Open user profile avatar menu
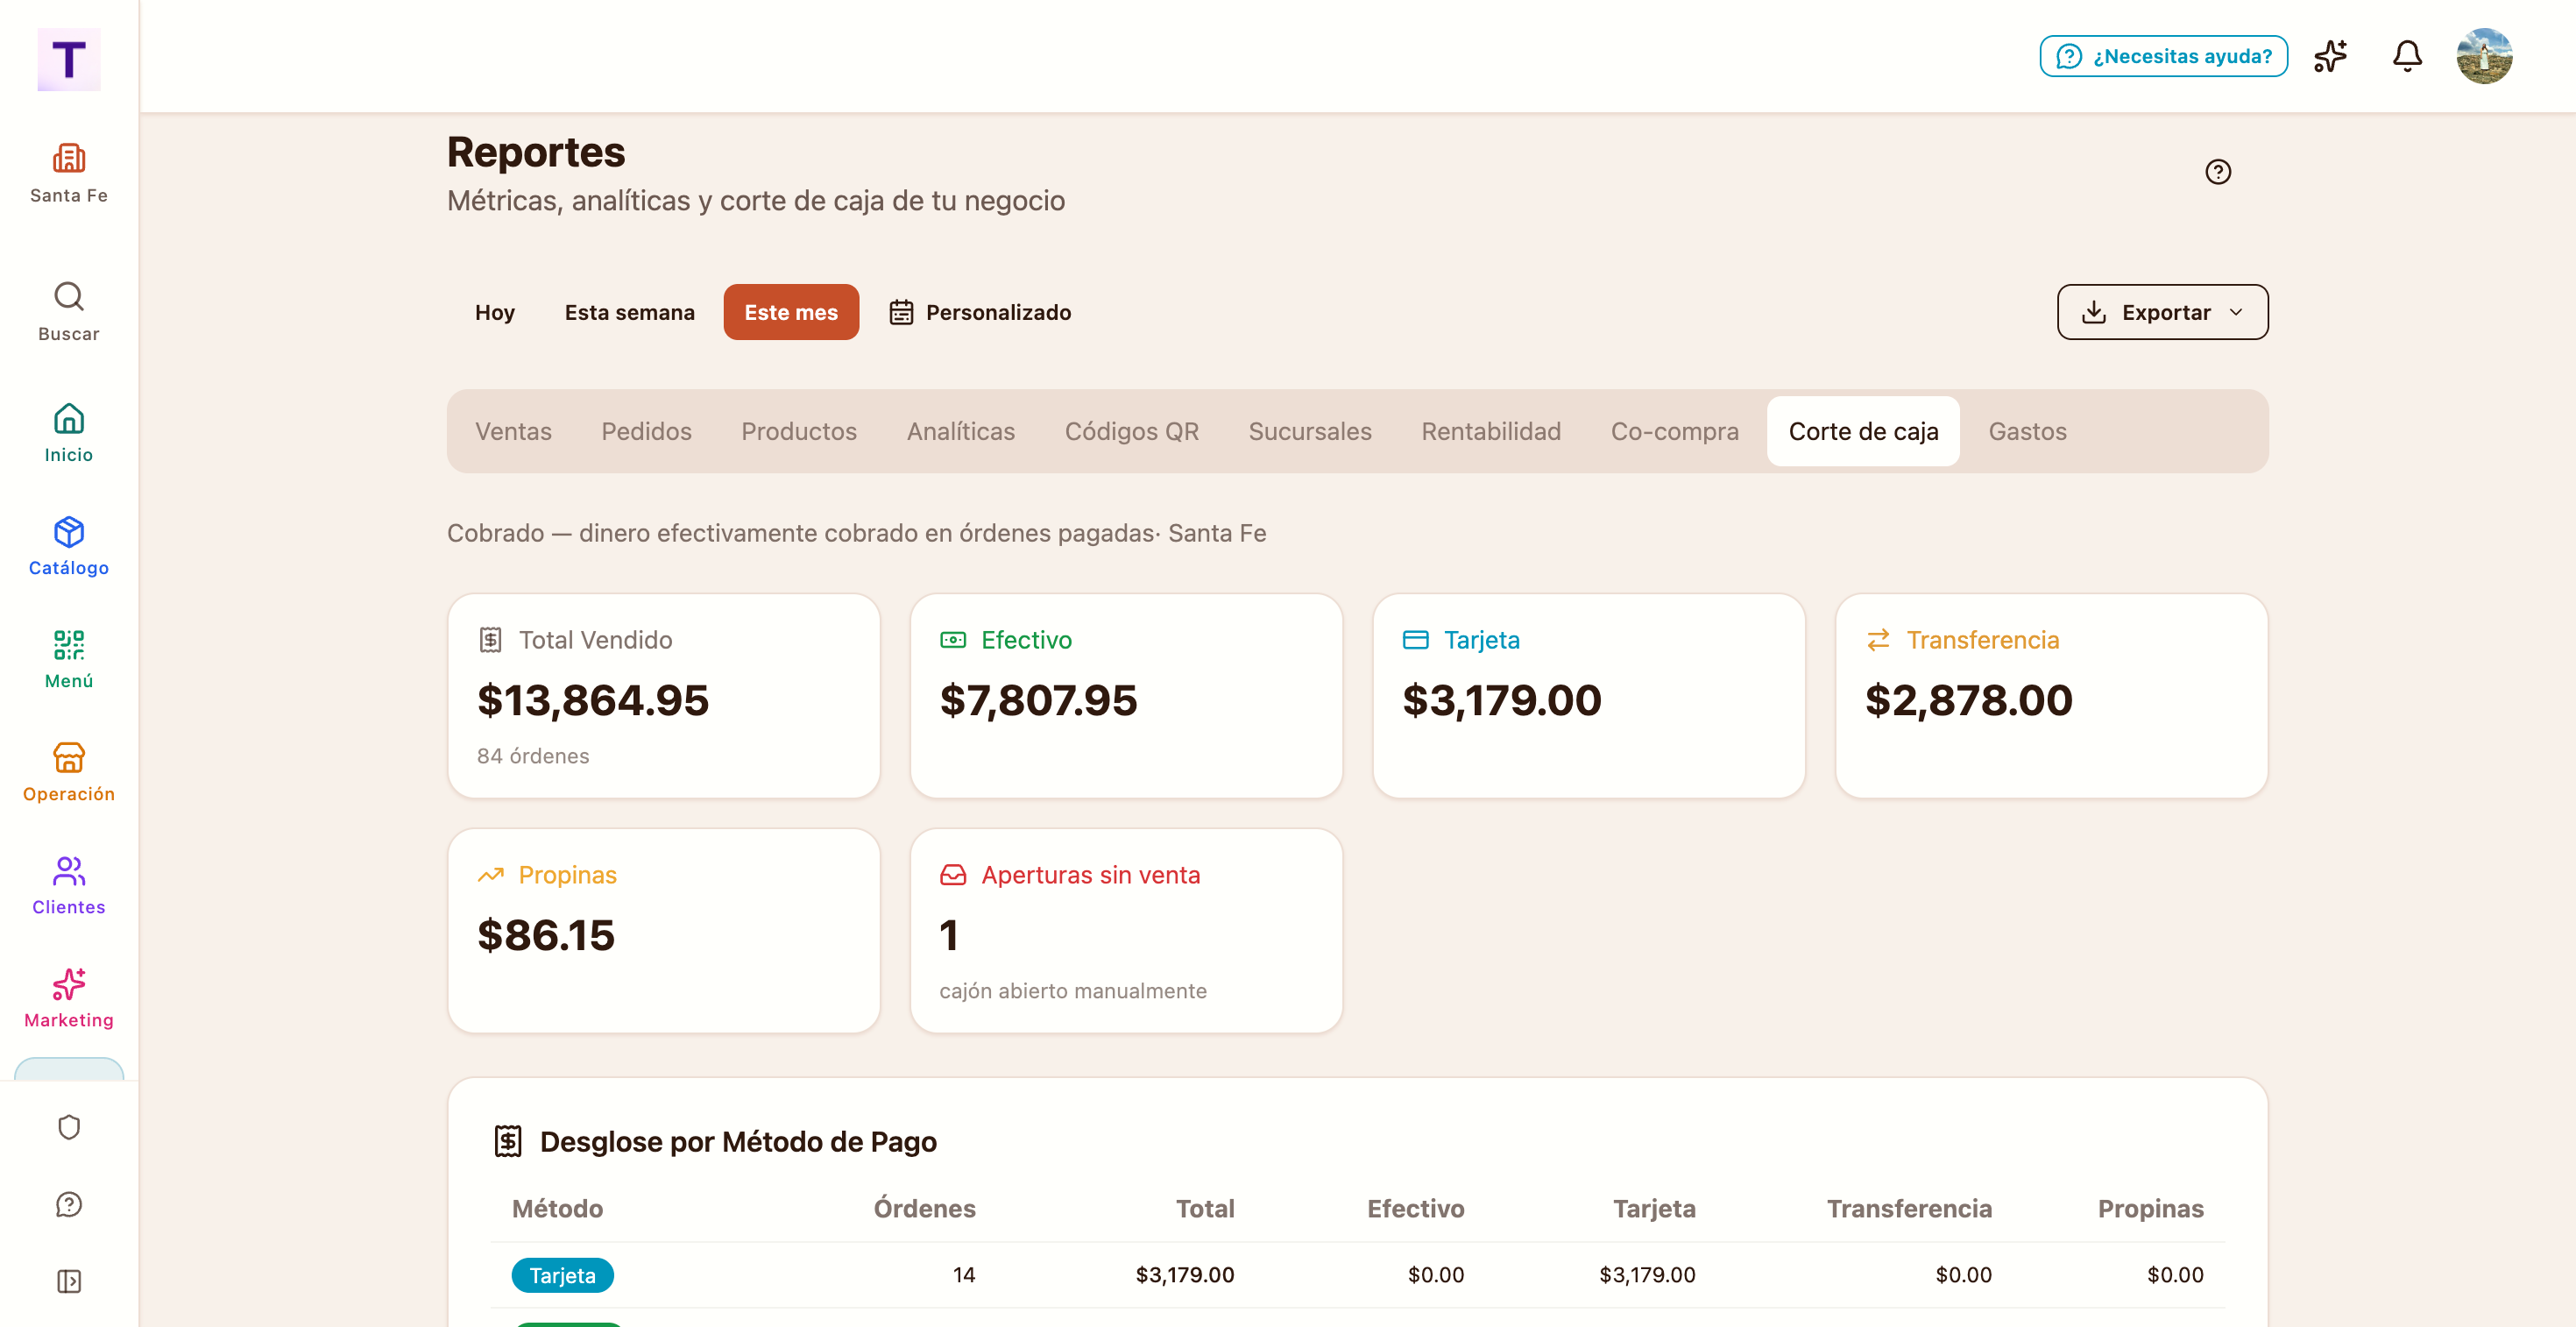 [x=2484, y=56]
